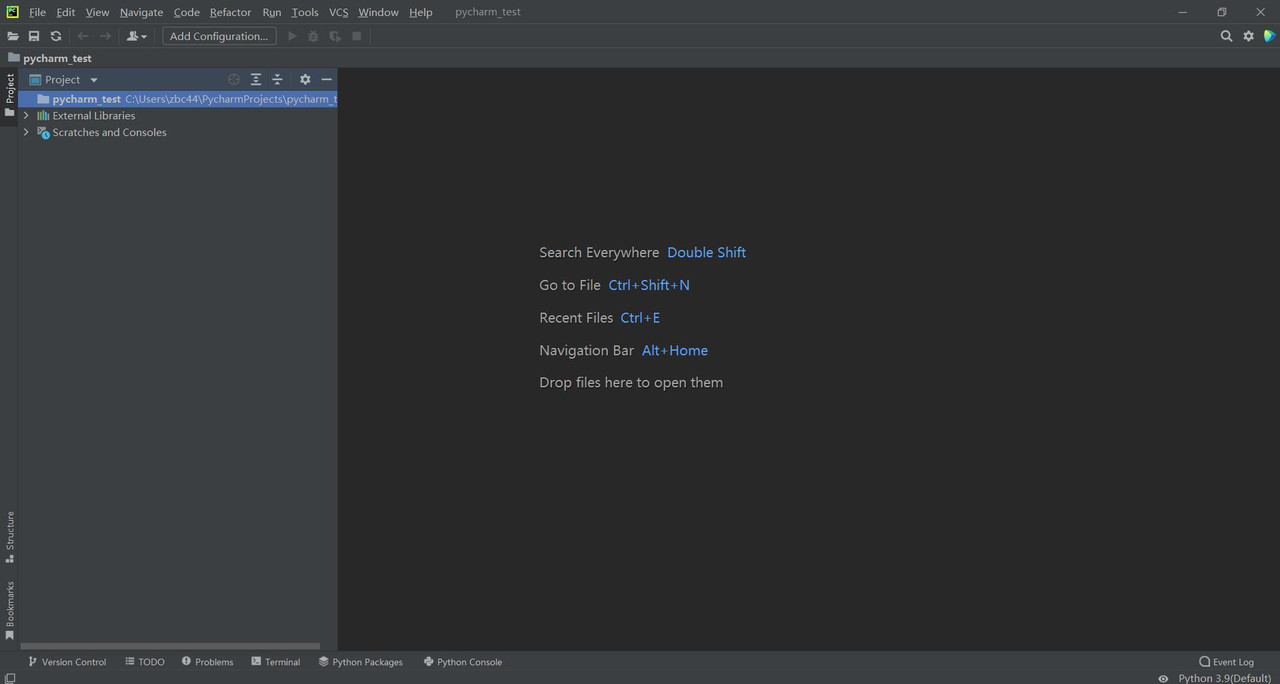Expand the Scratches and Consoles node
The width and height of the screenshot is (1280, 684).
[26, 132]
